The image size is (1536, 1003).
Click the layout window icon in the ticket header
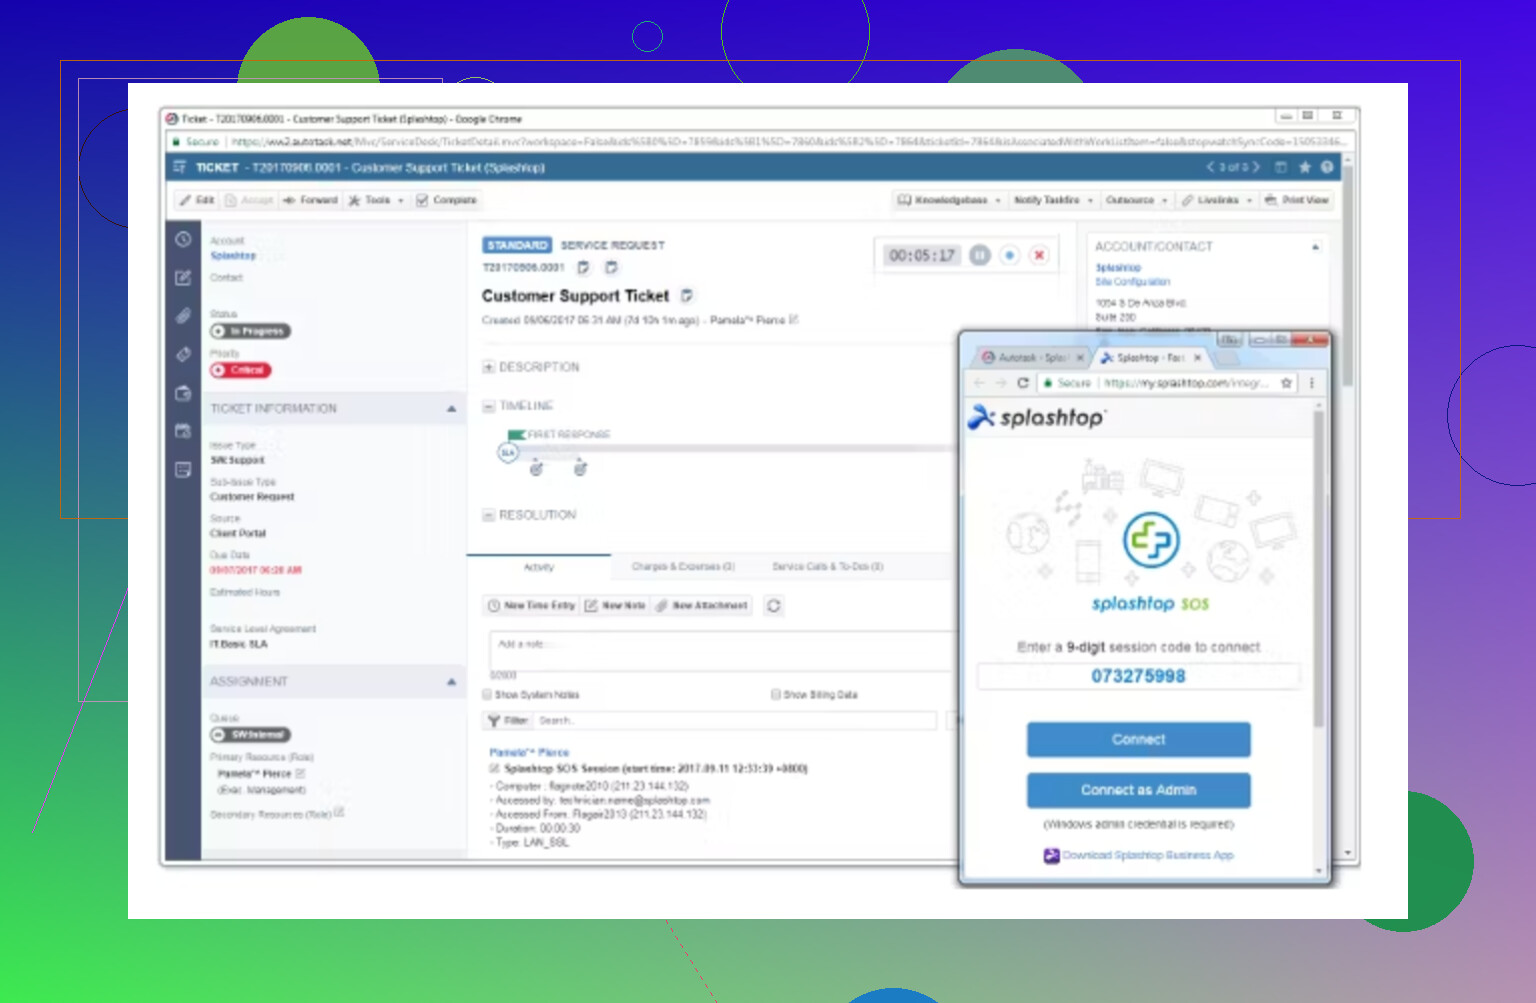[1281, 167]
